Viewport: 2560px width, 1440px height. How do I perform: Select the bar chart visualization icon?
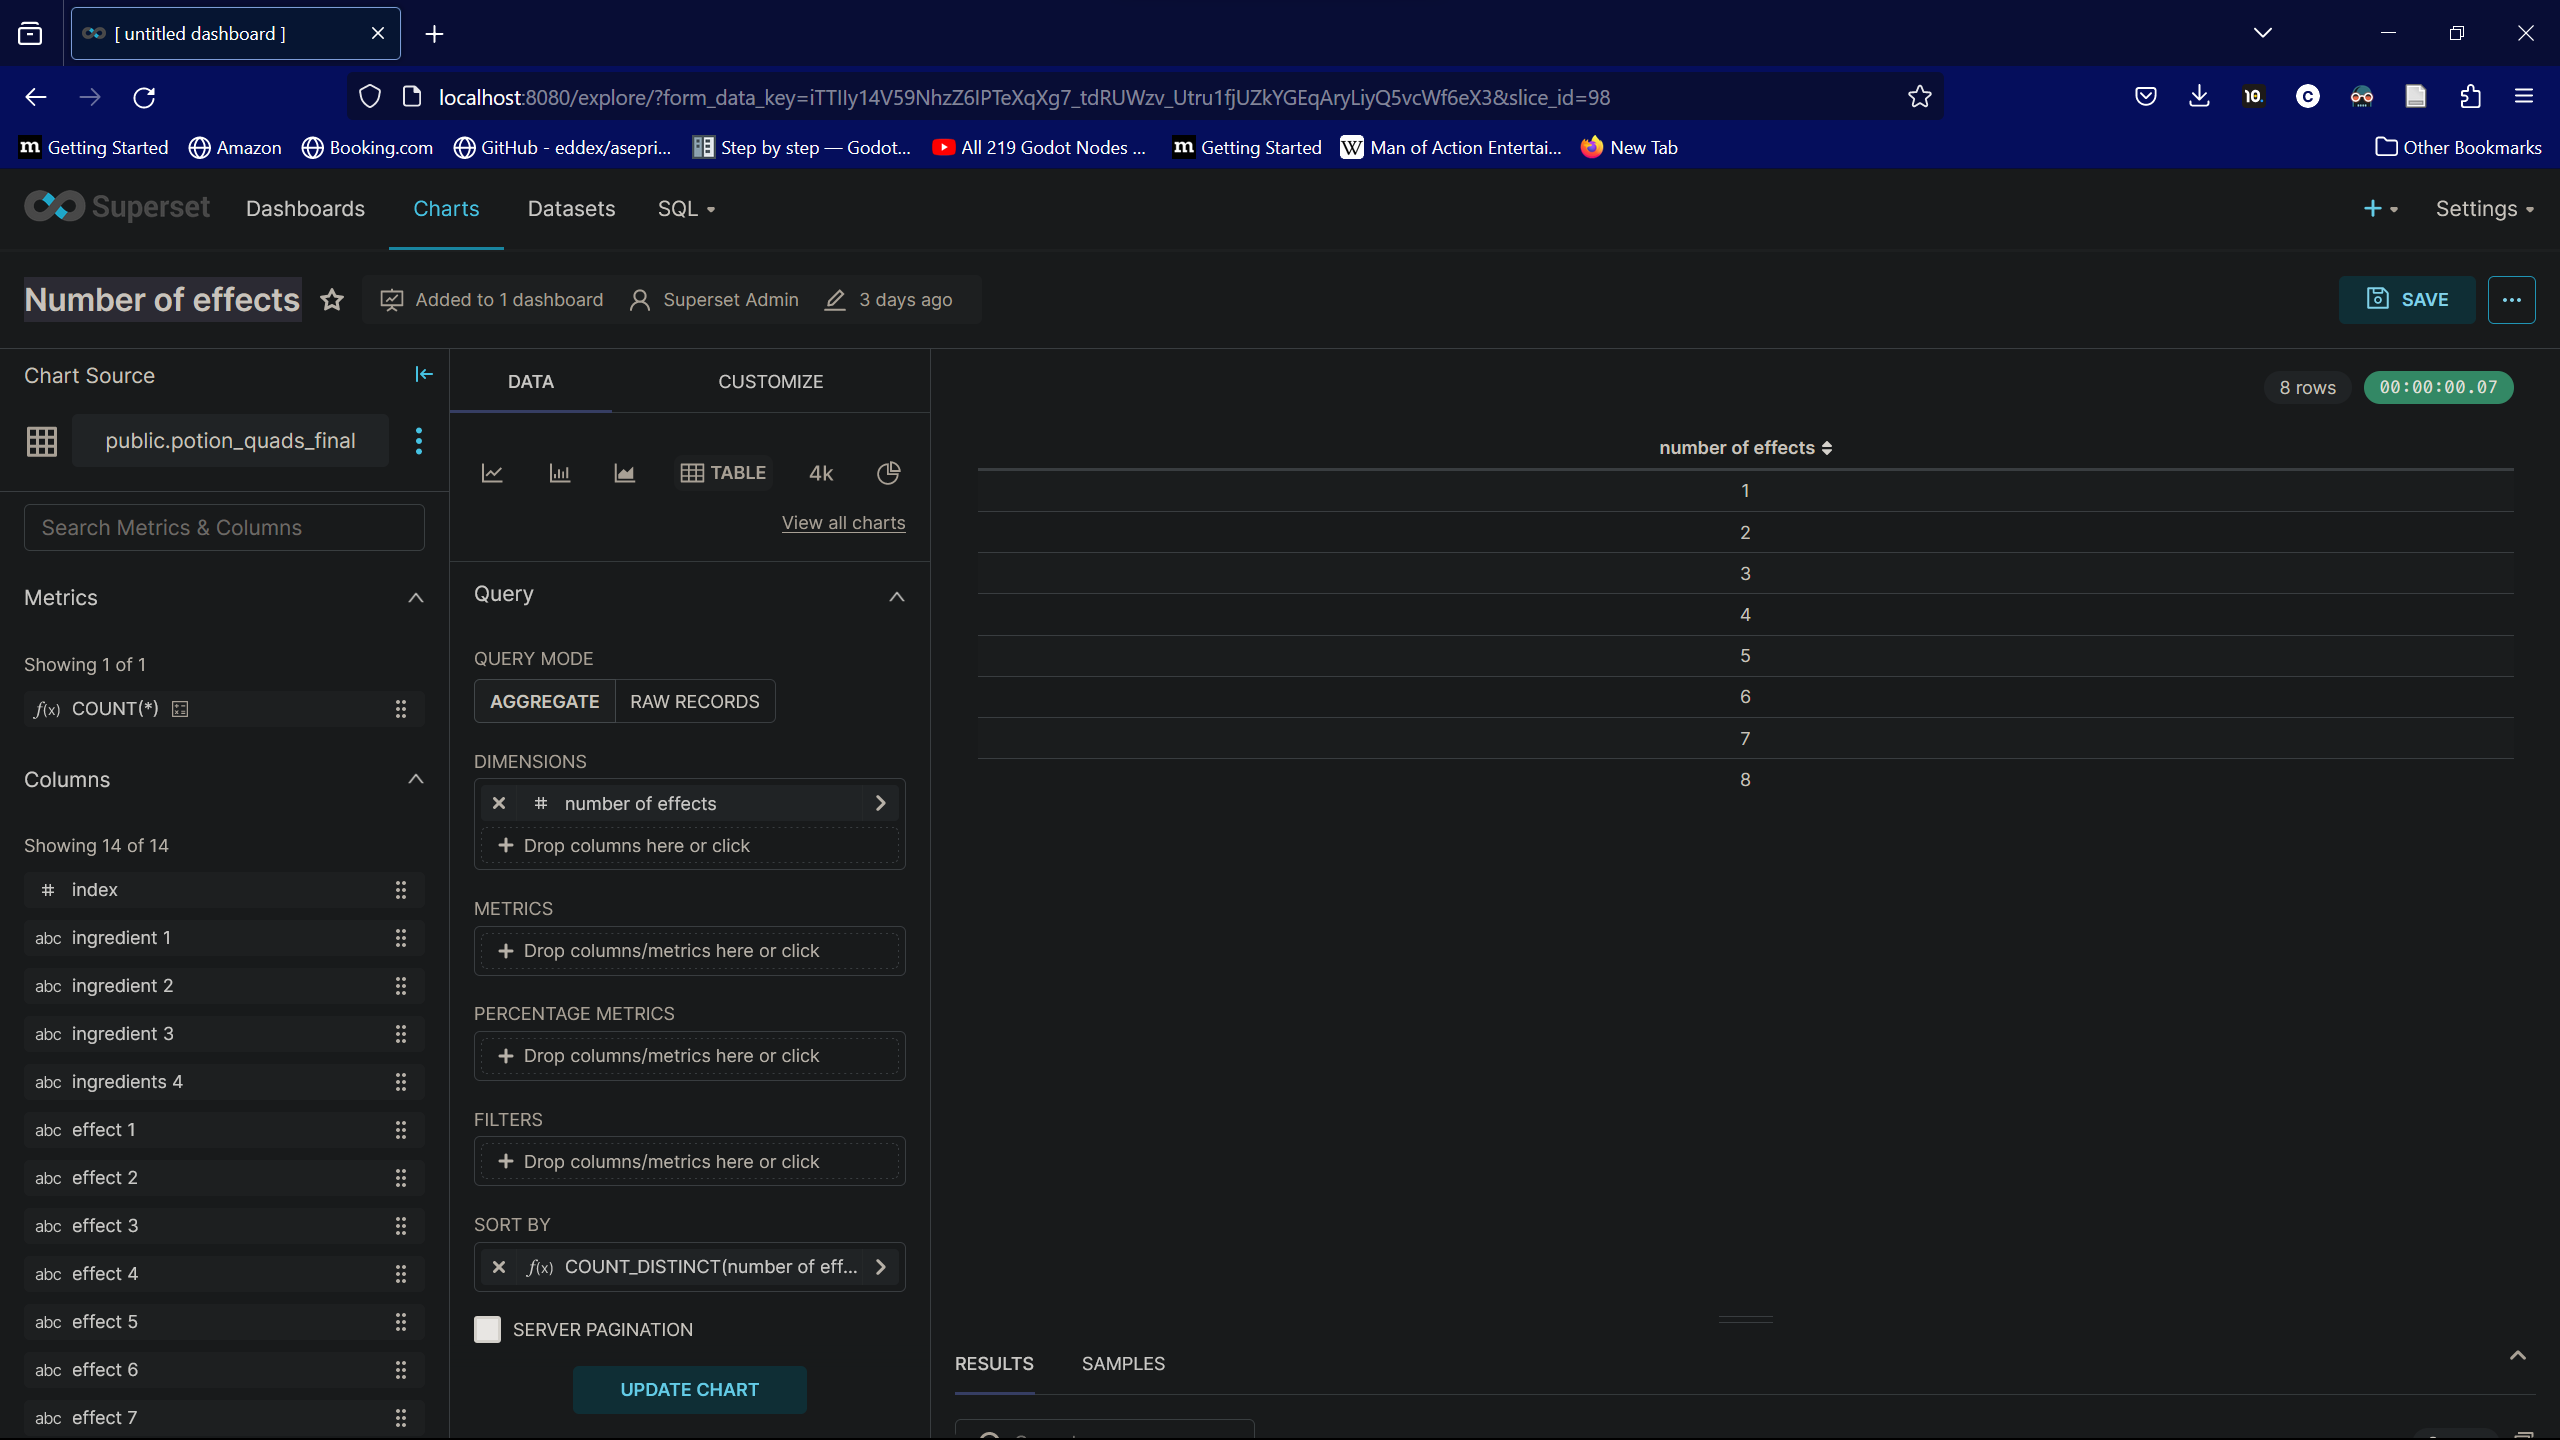click(559, 473)
